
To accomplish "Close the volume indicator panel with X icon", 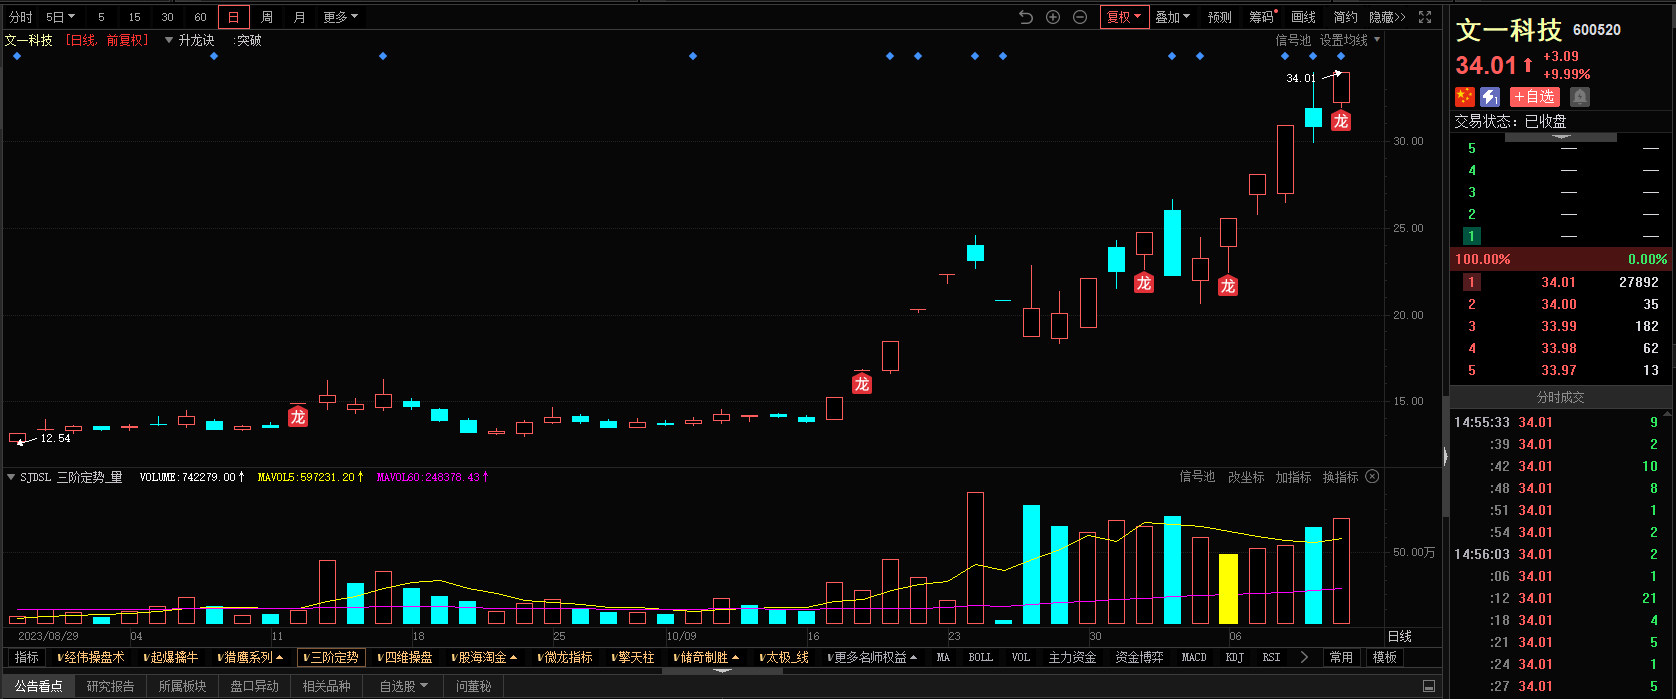I will (1372, 477).
